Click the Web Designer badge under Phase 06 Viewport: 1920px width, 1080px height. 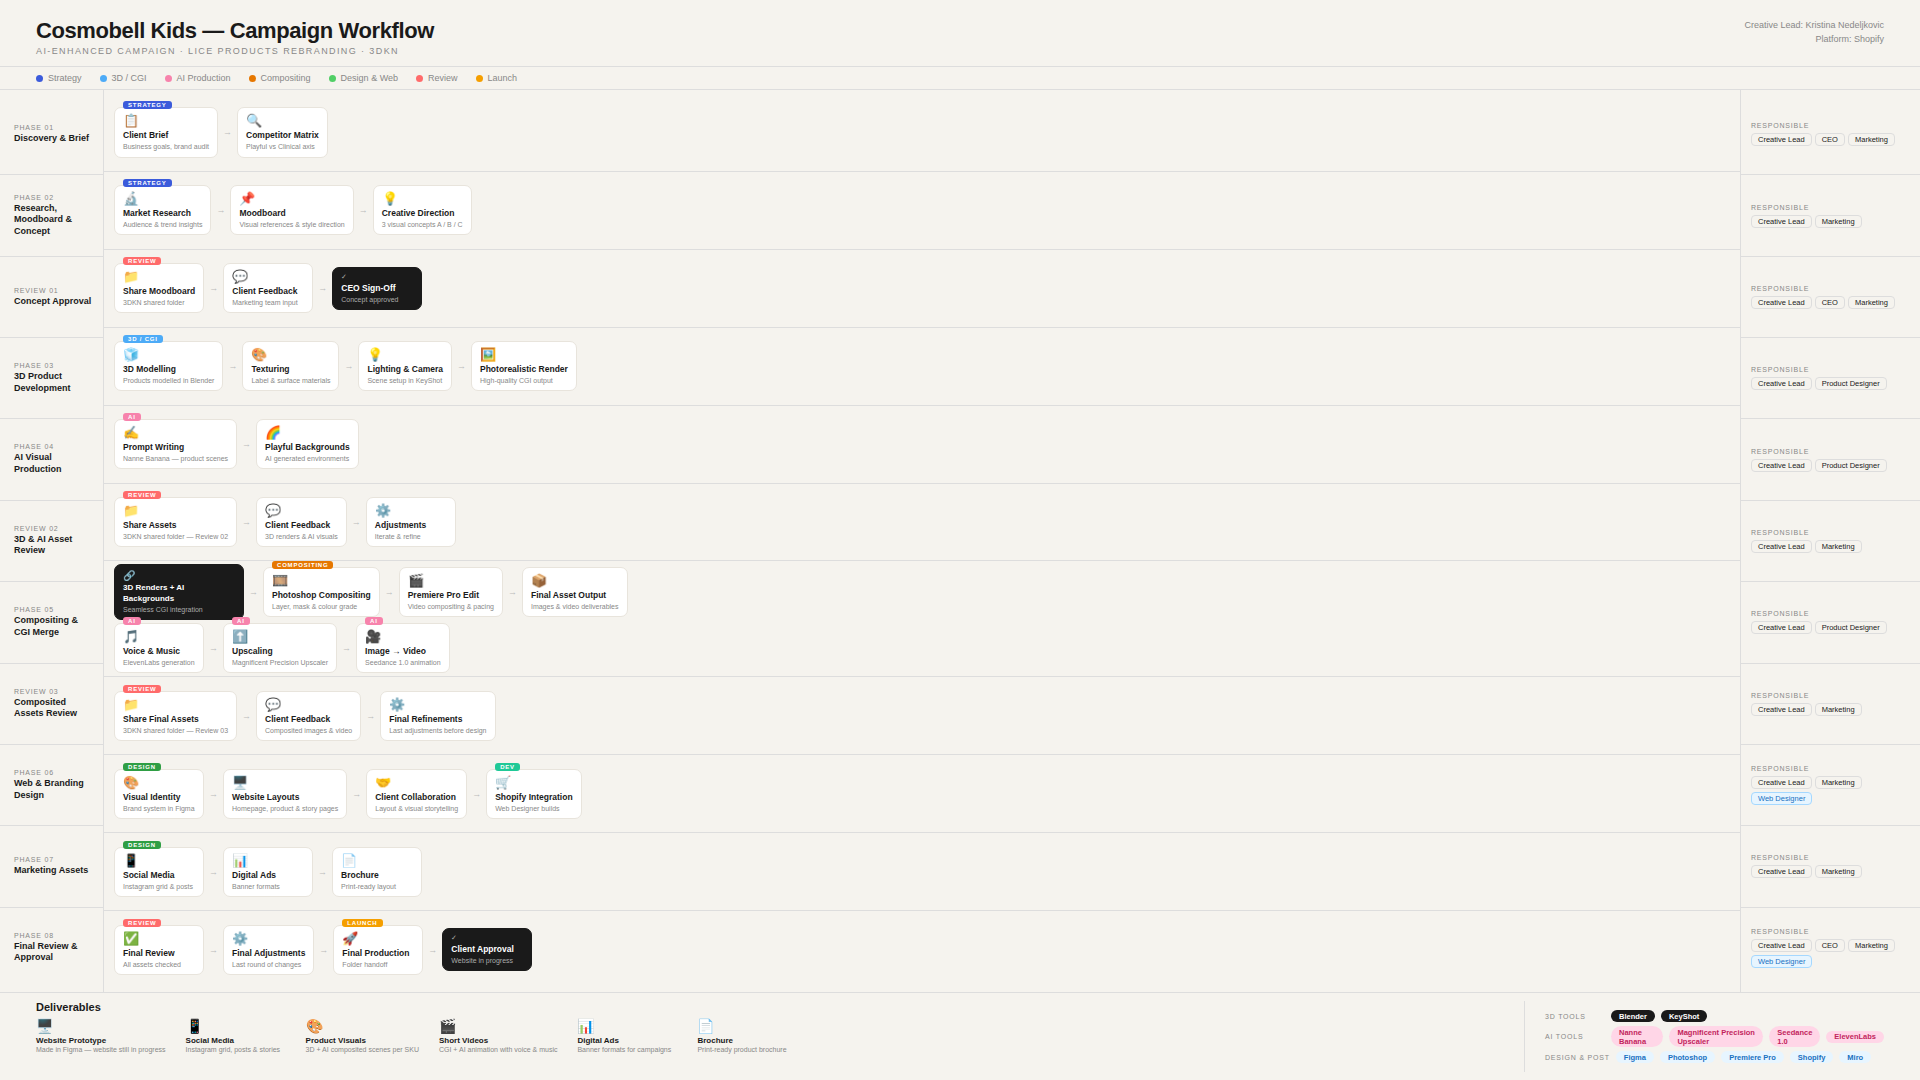[x=1780, y=798]
